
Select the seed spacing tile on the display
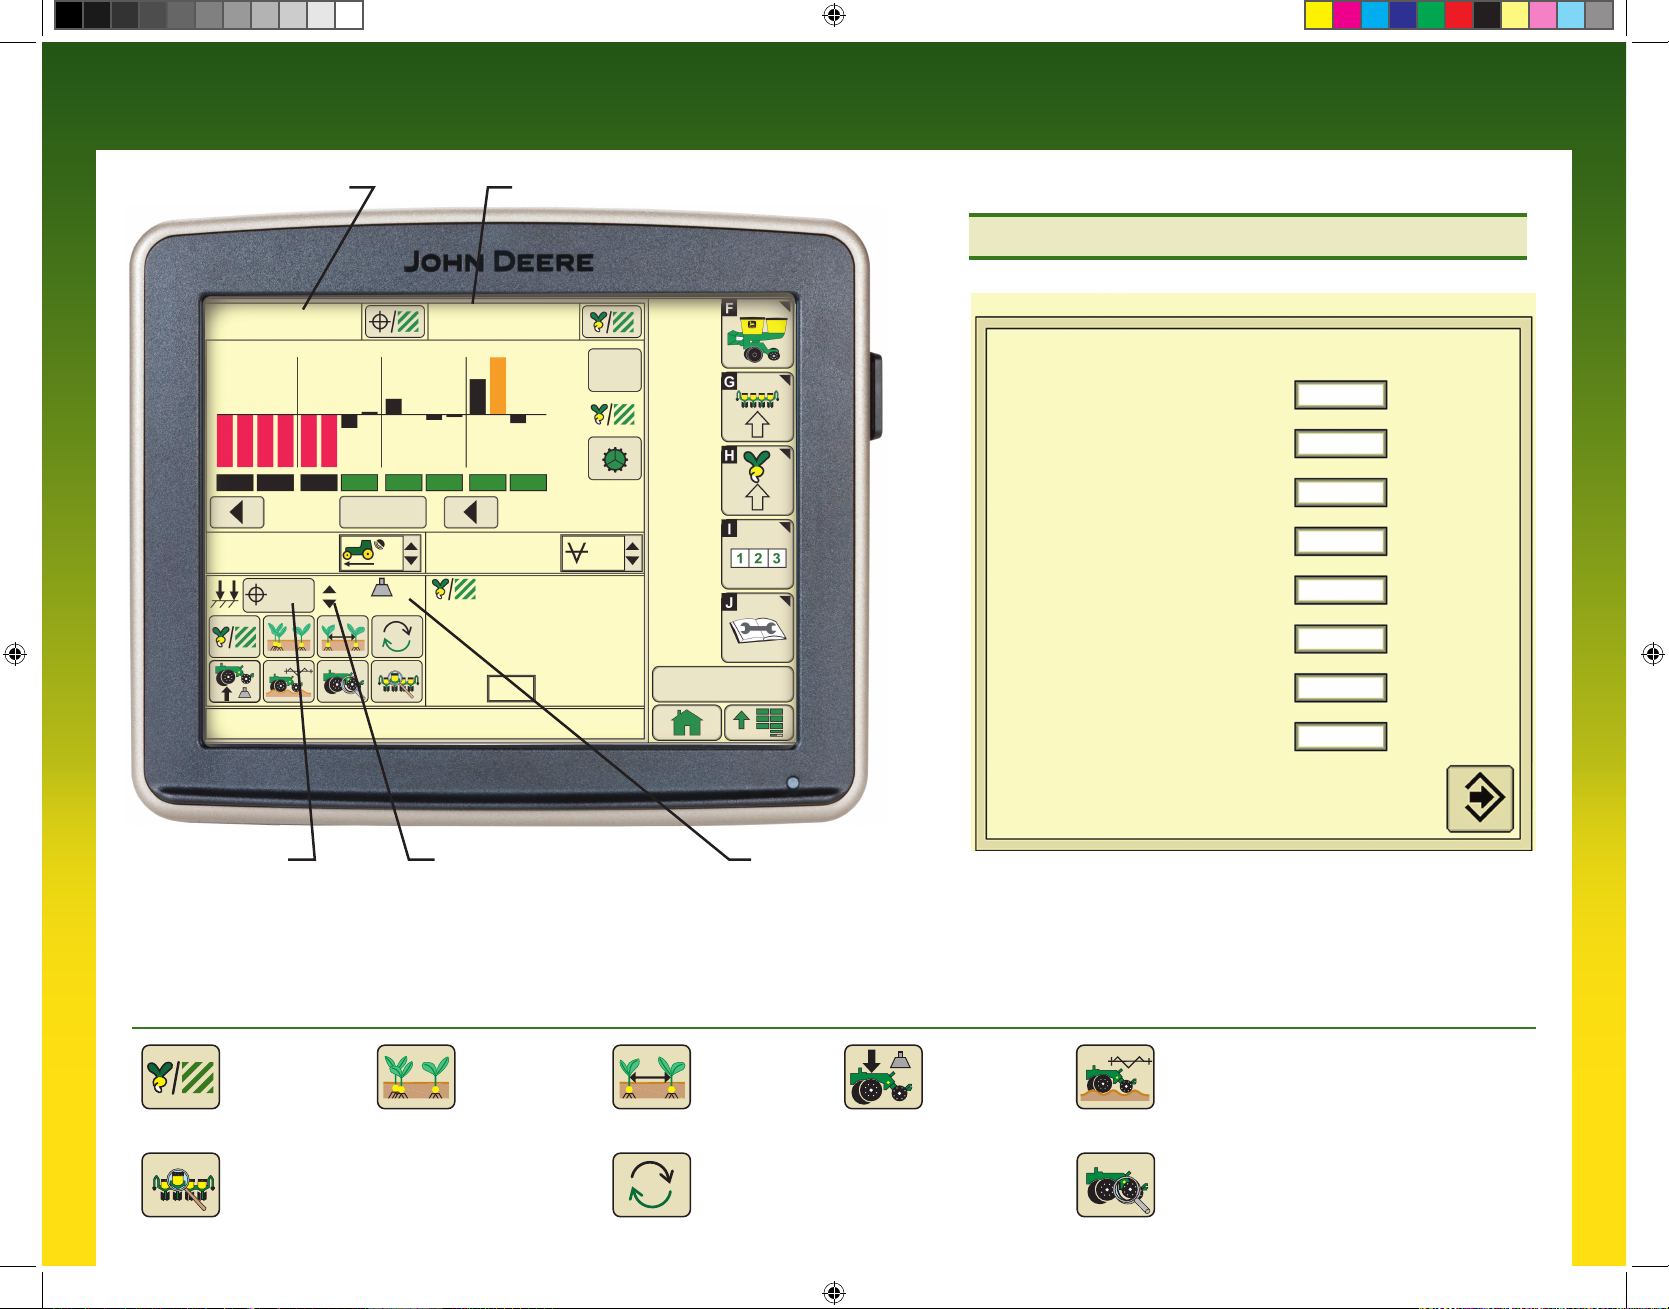[x=342, y=636]
